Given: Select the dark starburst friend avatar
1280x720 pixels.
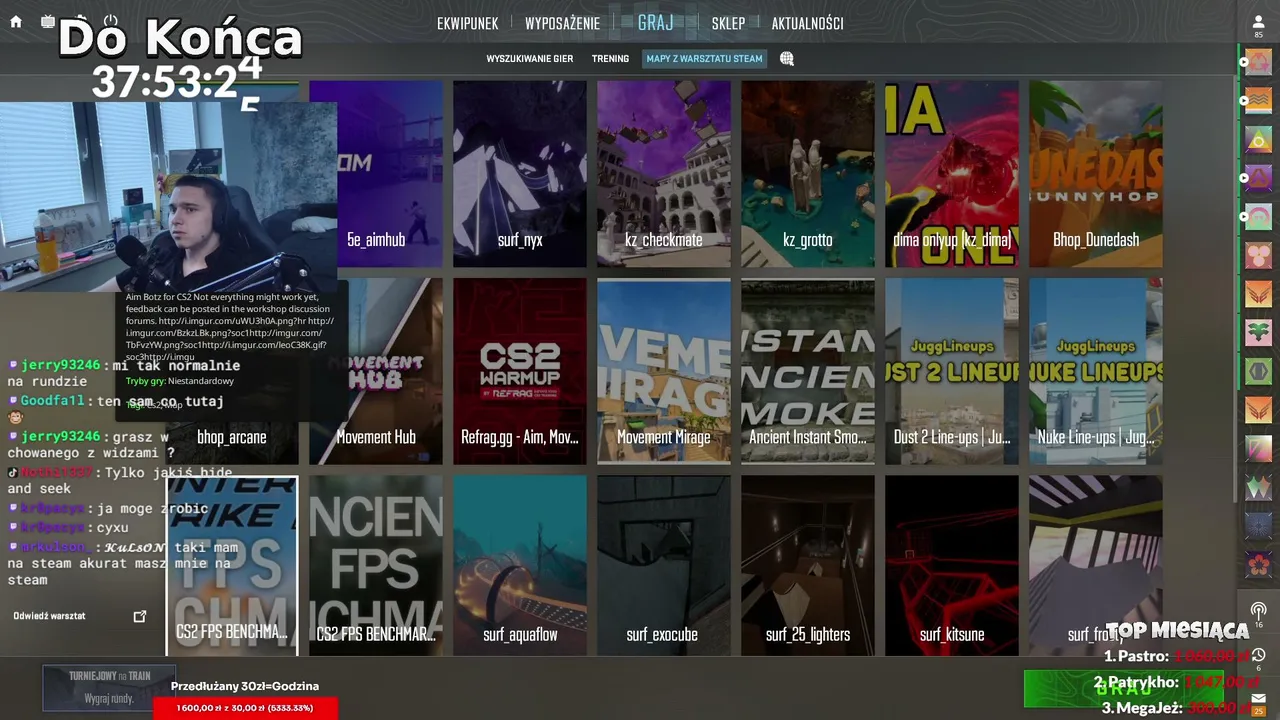Looking at the screenshot, I should click(x=1258, y=526).
